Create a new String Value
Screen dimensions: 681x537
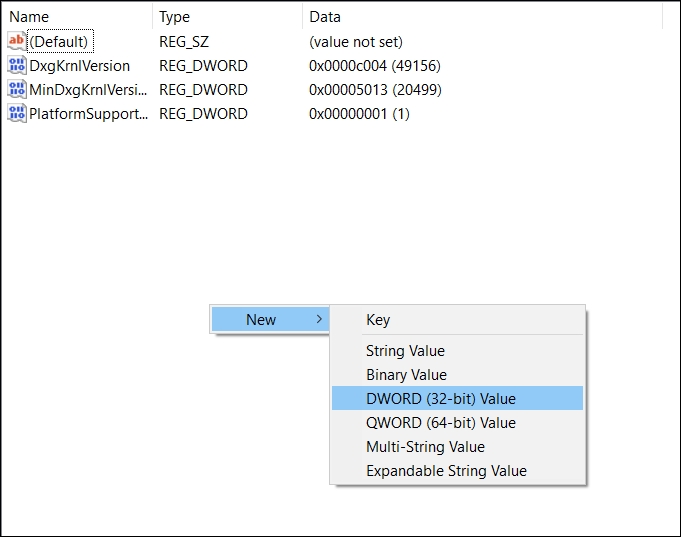[405, 351]
